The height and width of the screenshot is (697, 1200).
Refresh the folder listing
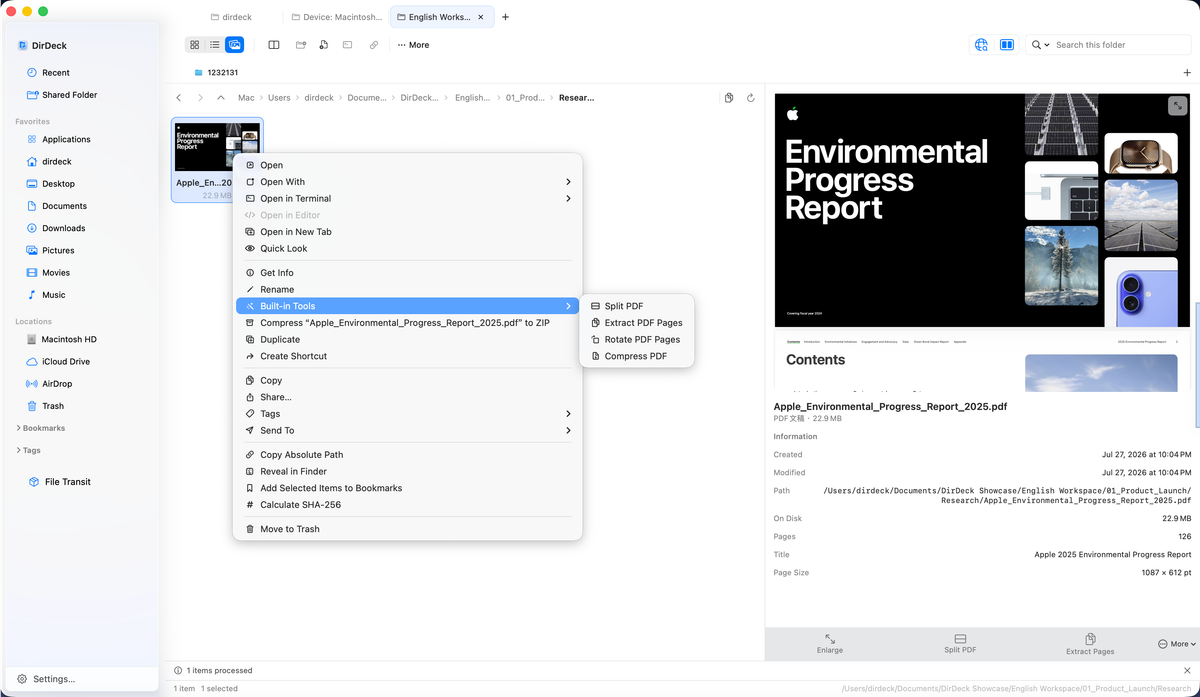[x=751, y=98]
